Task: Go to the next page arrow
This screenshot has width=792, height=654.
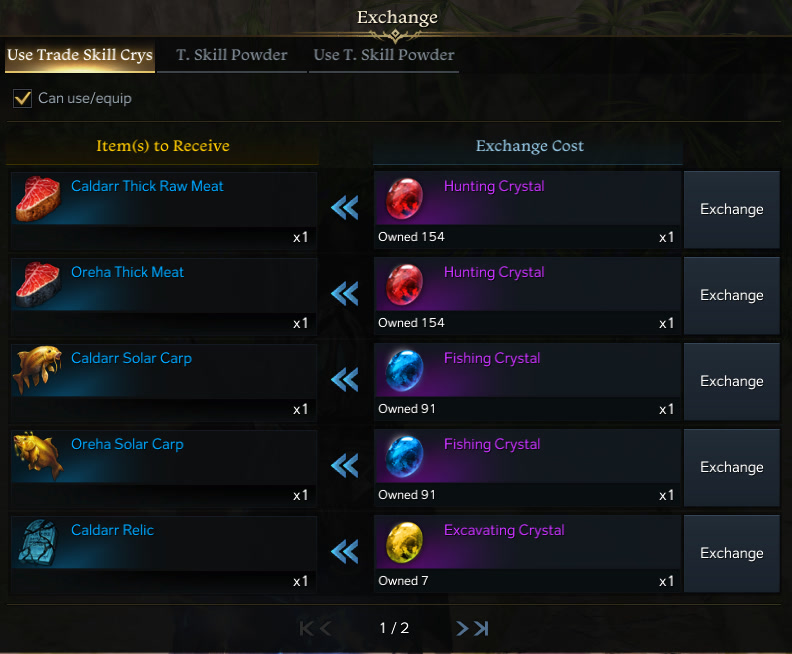Action: [x=462, y=628]
